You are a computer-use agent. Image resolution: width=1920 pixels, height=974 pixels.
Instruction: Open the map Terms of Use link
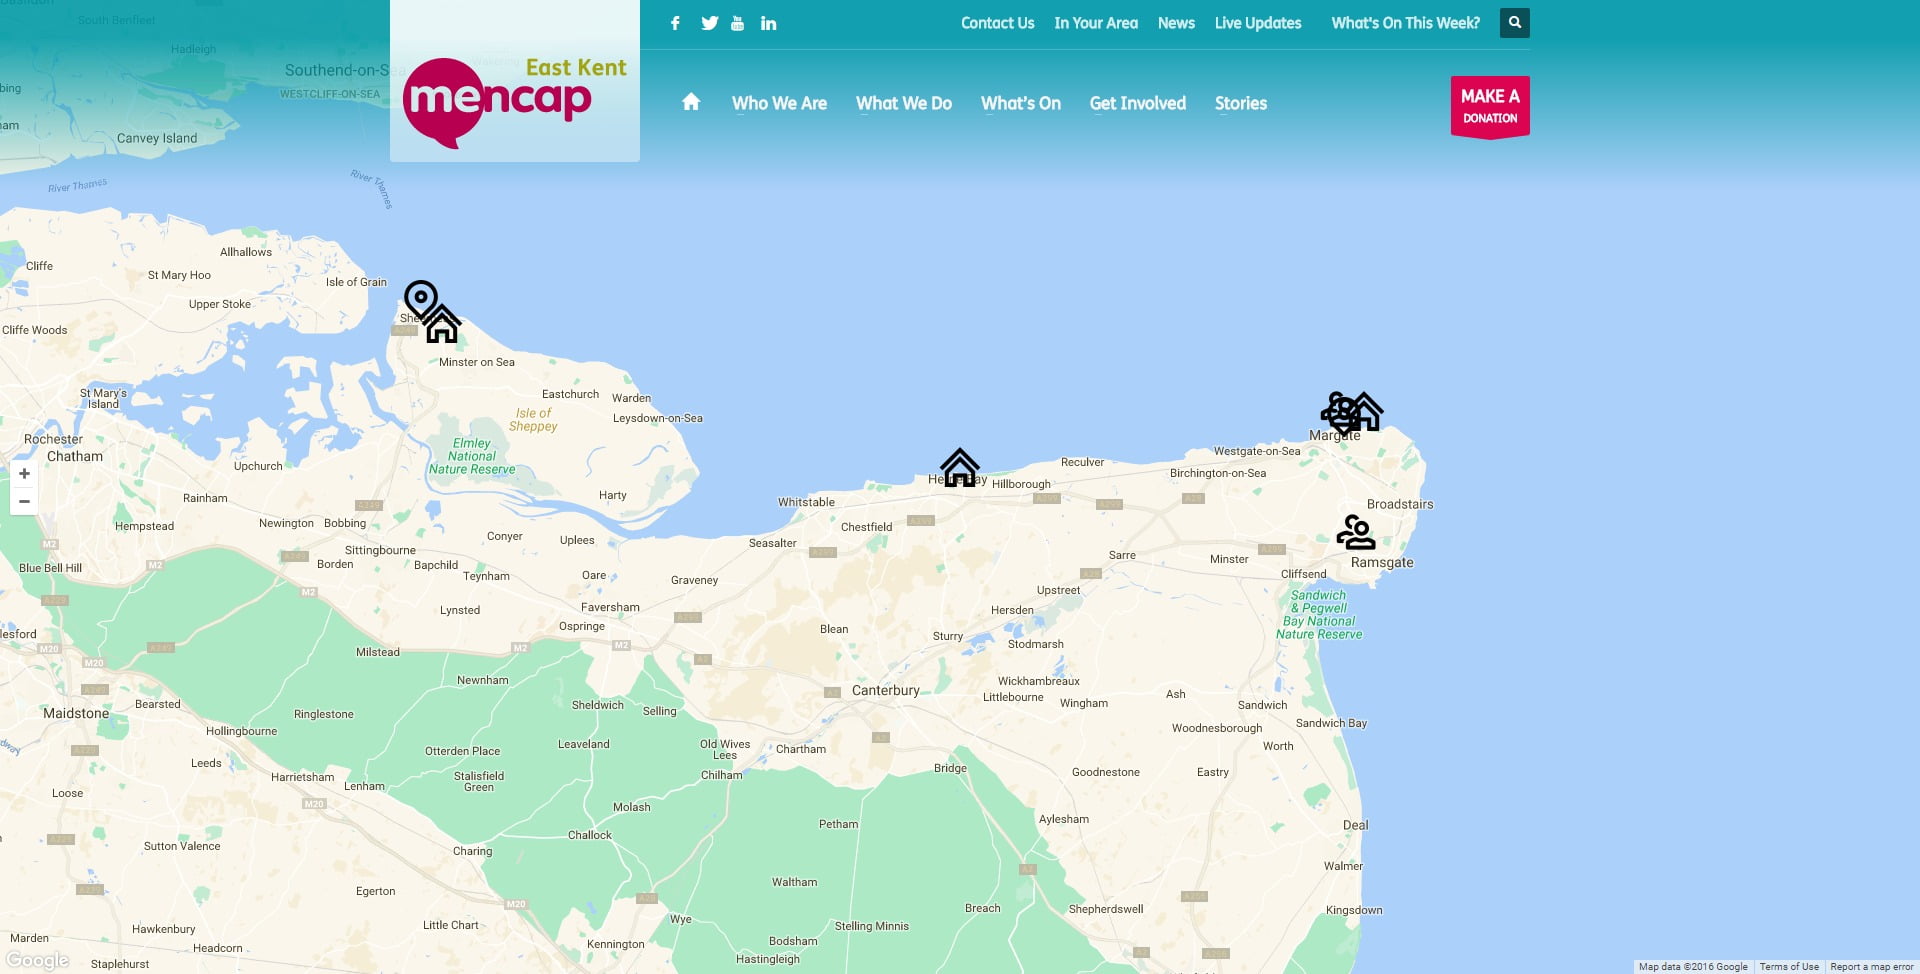point(1789,967)
